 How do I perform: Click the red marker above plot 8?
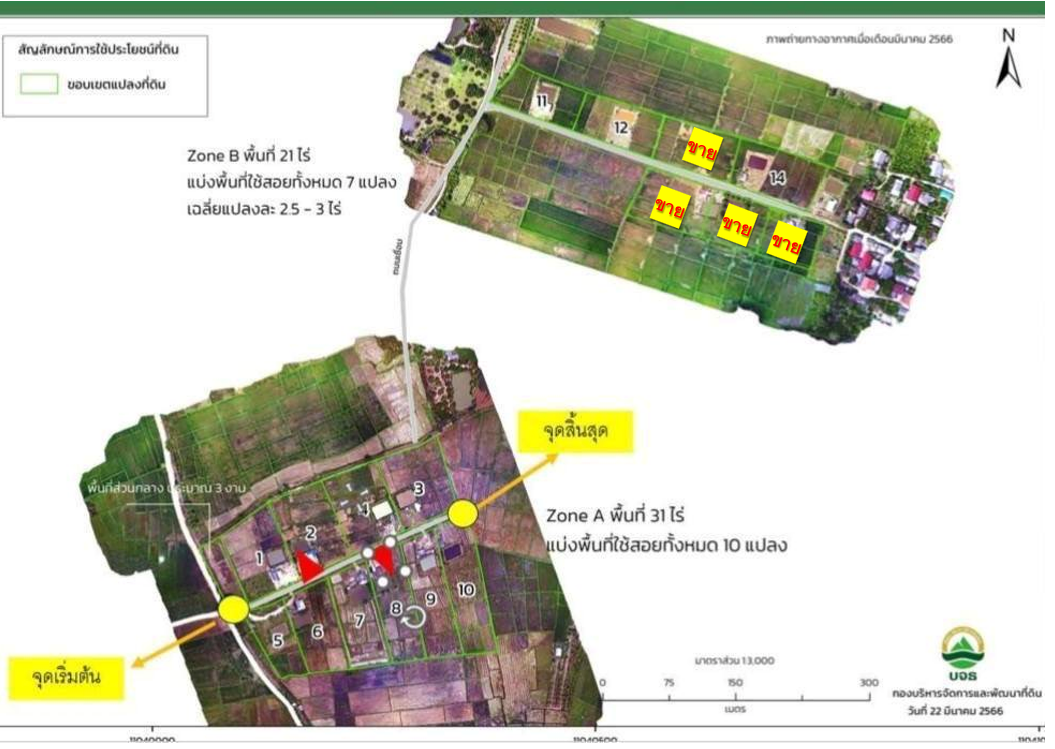point(384,559)
